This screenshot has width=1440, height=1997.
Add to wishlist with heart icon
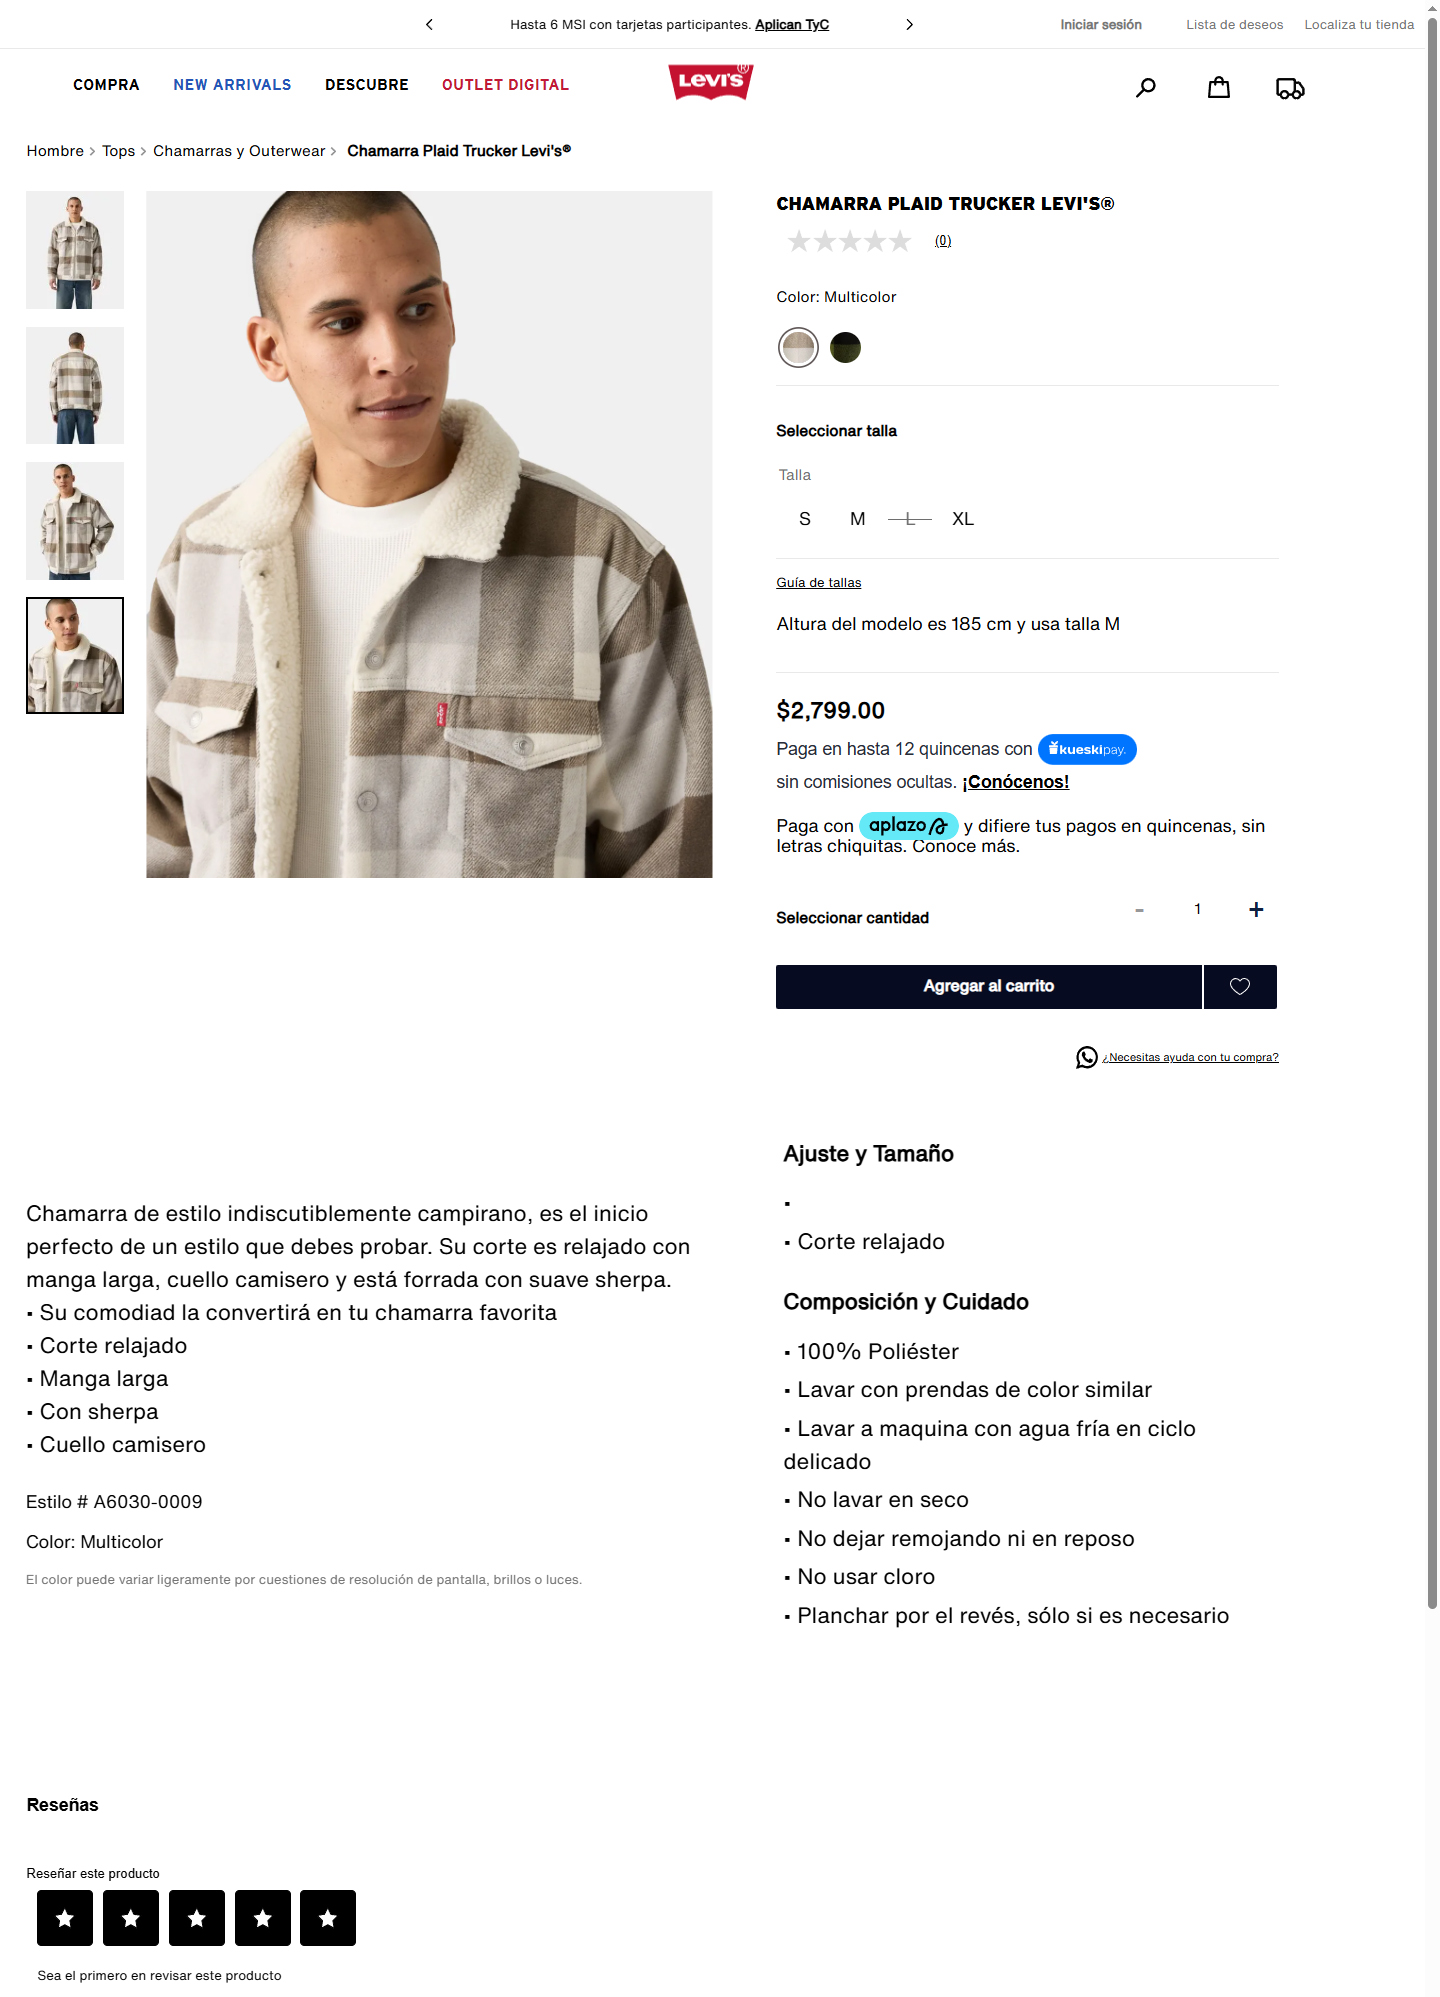[x=1240, y=987]
